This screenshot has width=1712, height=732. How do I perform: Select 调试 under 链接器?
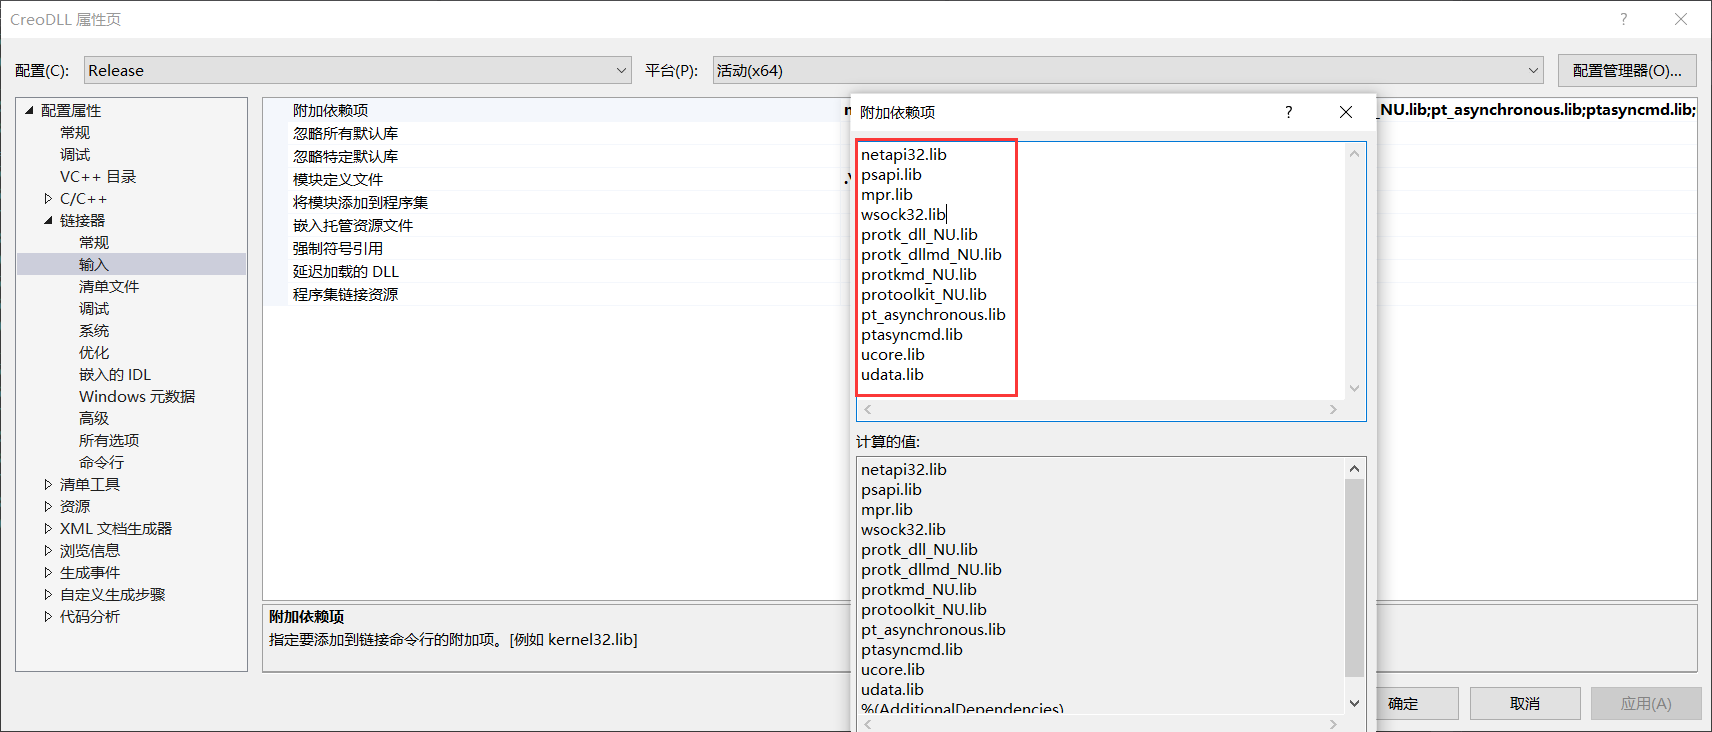tap(94, 308)
